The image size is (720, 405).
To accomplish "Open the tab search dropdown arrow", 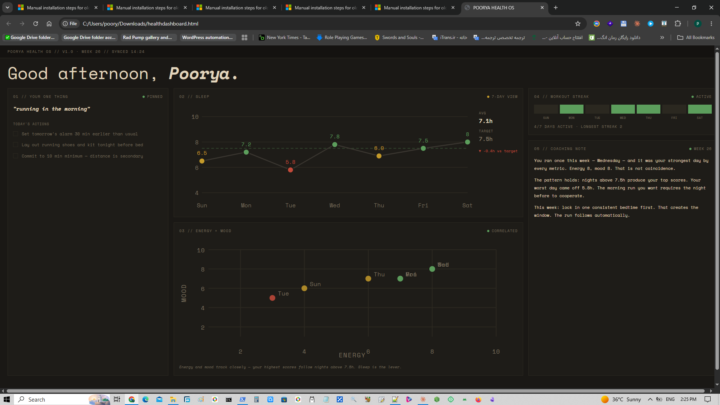I will point(7,8).
